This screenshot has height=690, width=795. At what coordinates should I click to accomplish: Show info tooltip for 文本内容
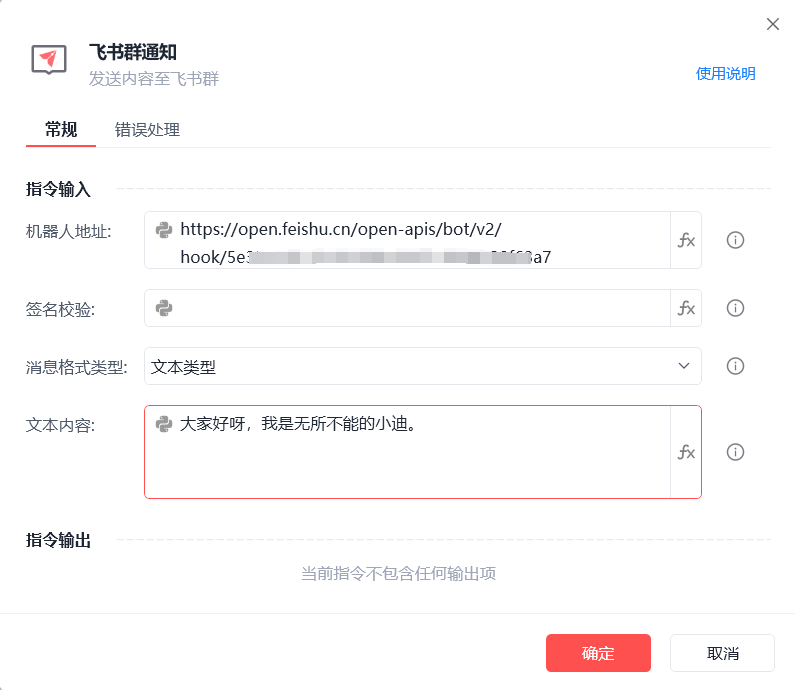[x=735, y=452]
